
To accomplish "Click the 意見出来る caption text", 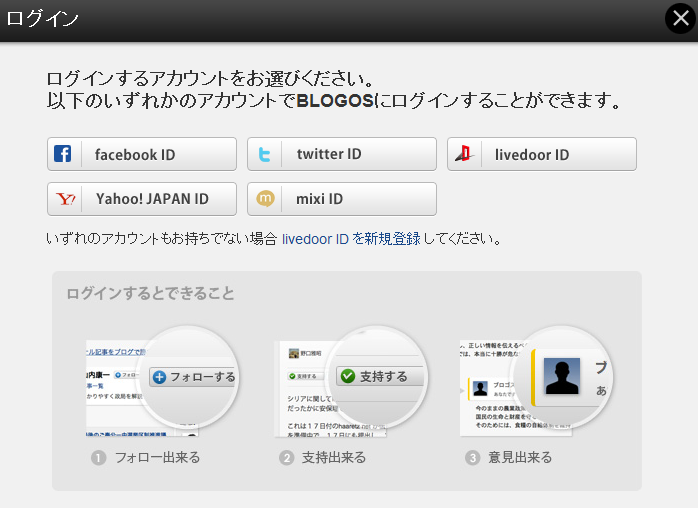I will tap(520, 457).
